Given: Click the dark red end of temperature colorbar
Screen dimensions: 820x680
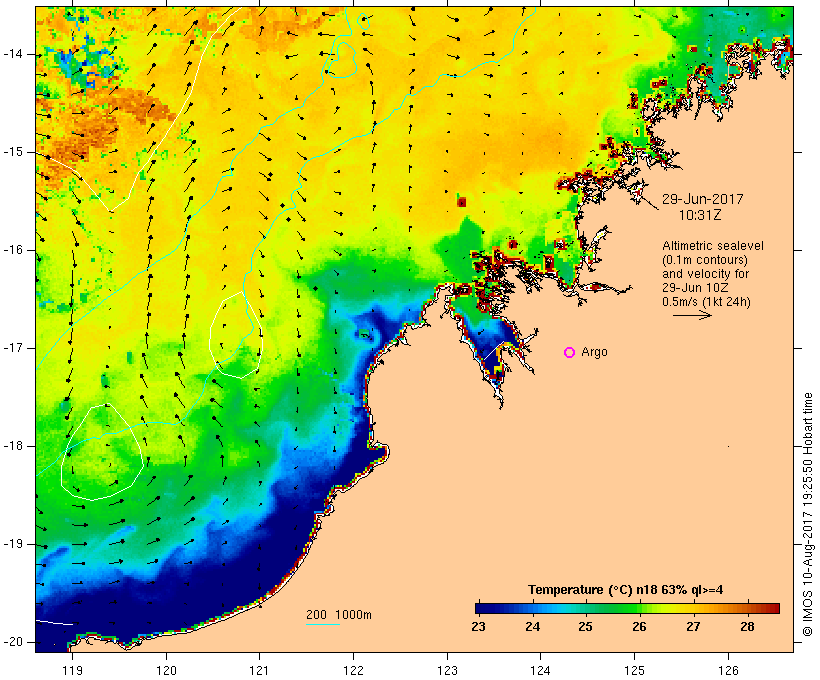Looking at the screenshot, I should (x=773, y=608).
